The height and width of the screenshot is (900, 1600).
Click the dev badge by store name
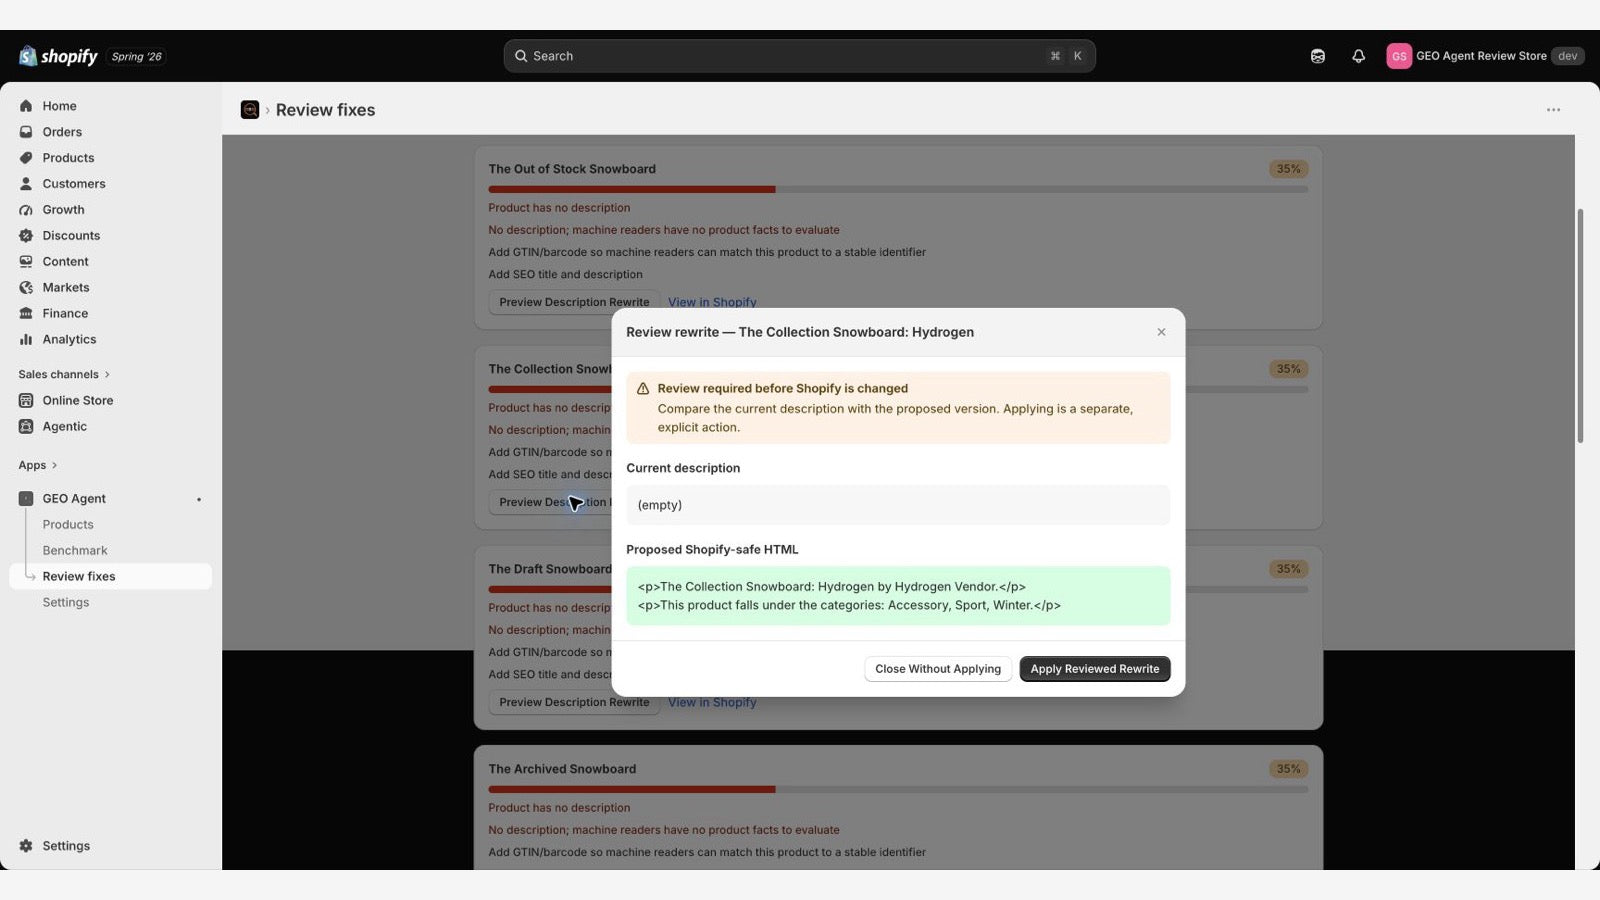tap(1567, 56)
